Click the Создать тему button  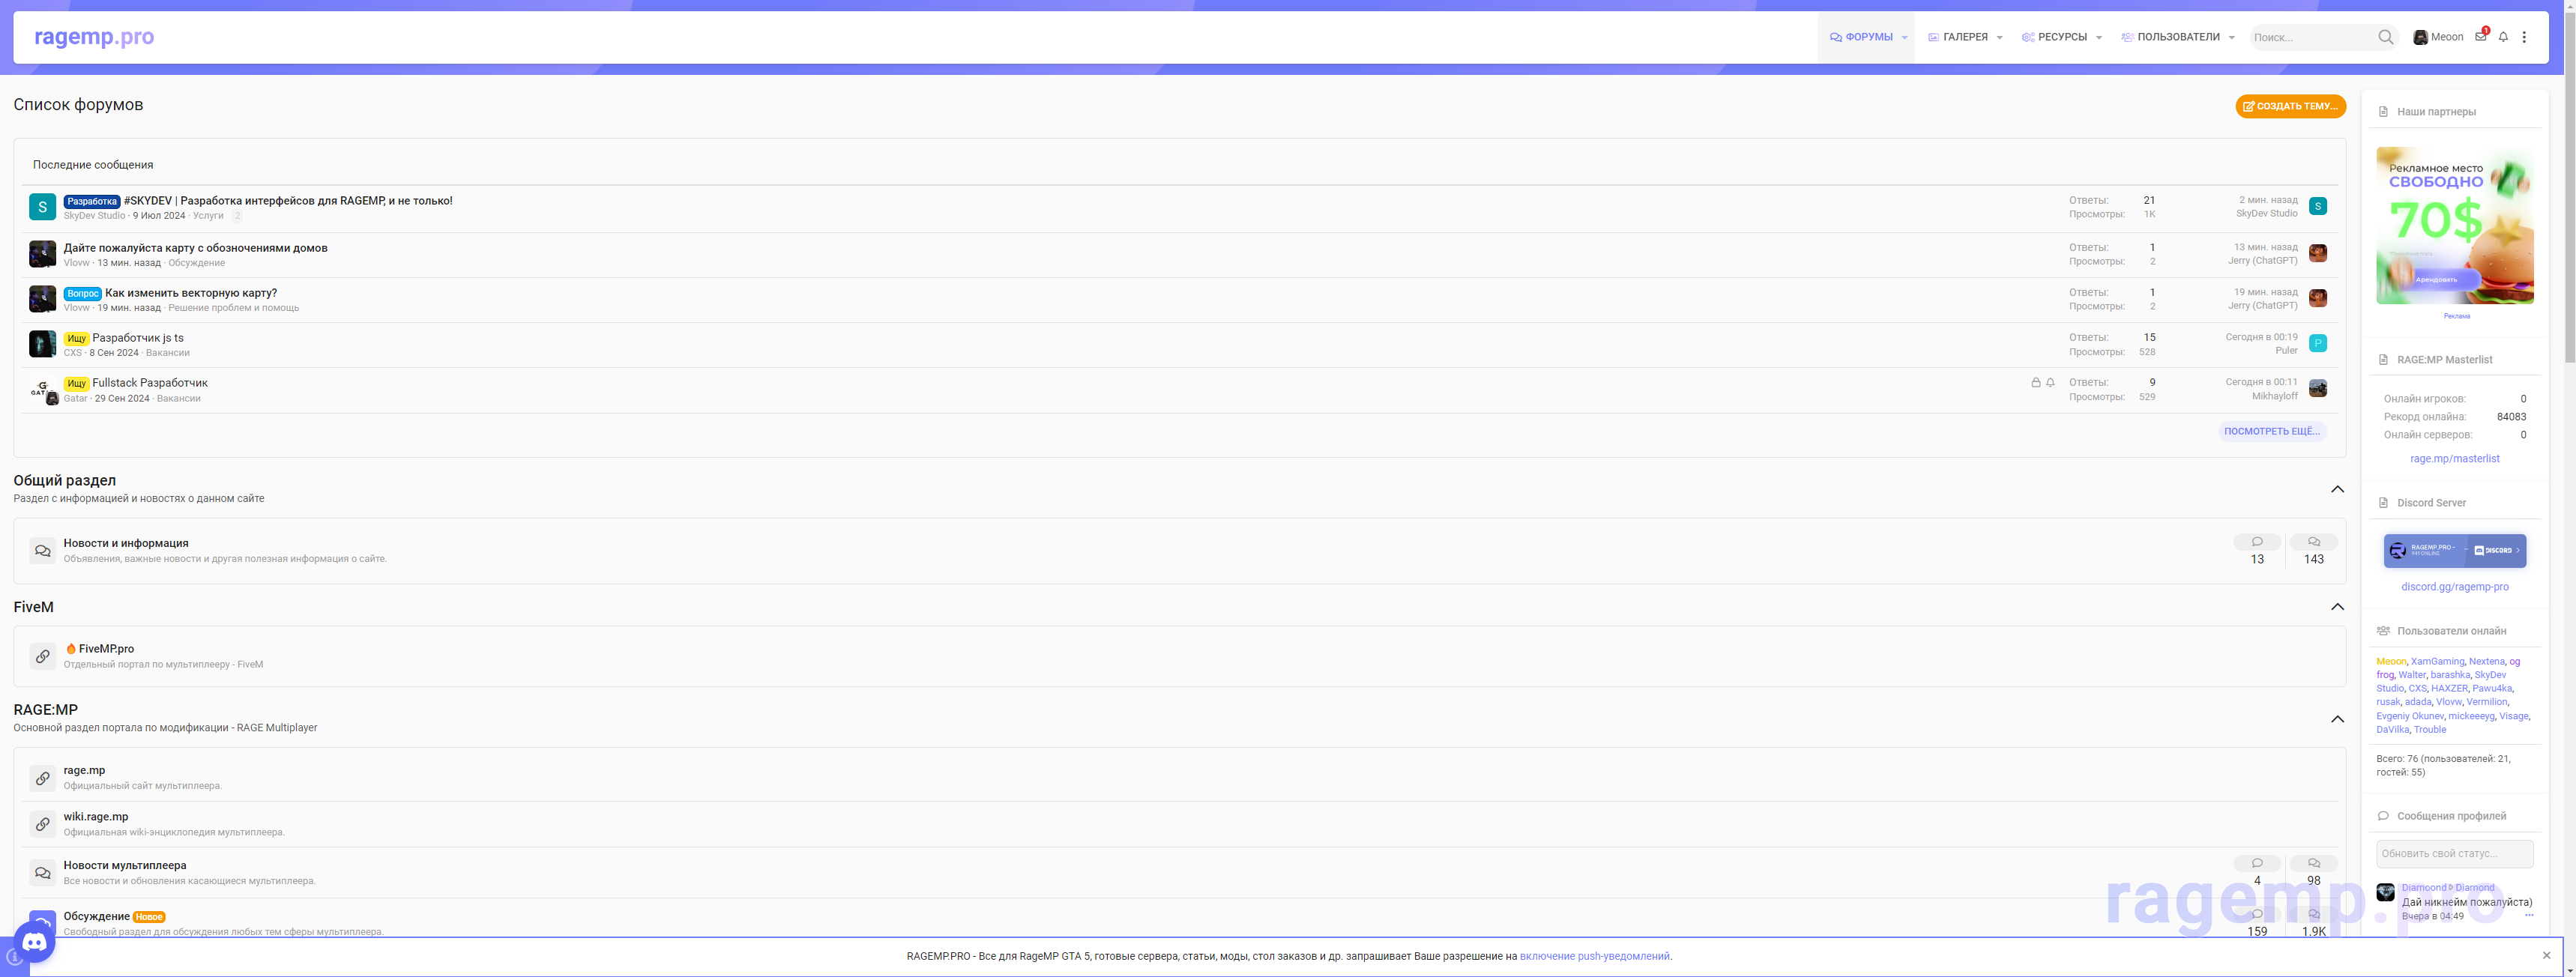(x=2290, y=106)
